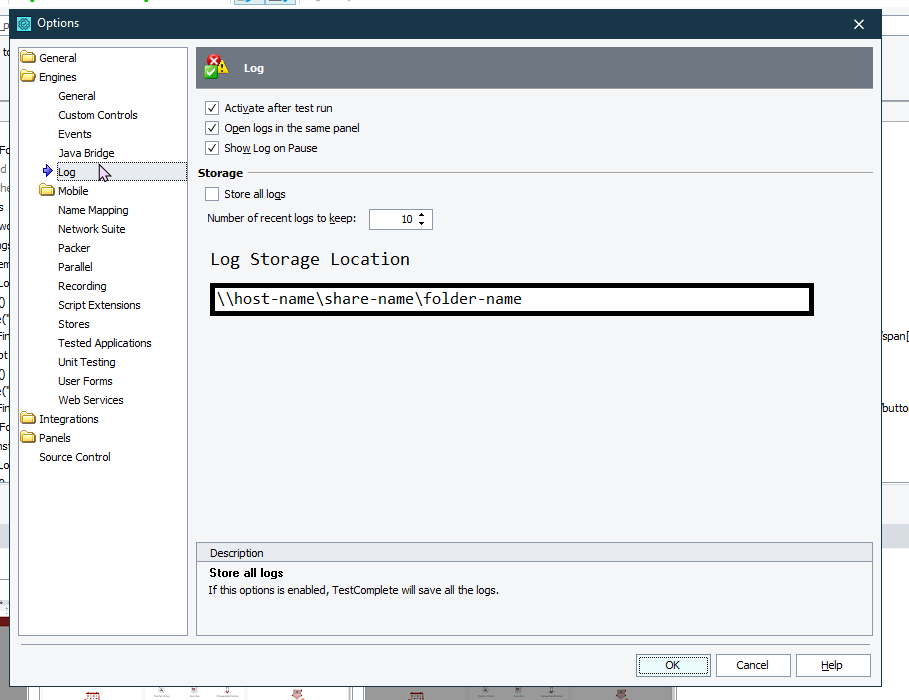Click the Description panel header
The width and height of the screenshot is (909, 700).
534,553
